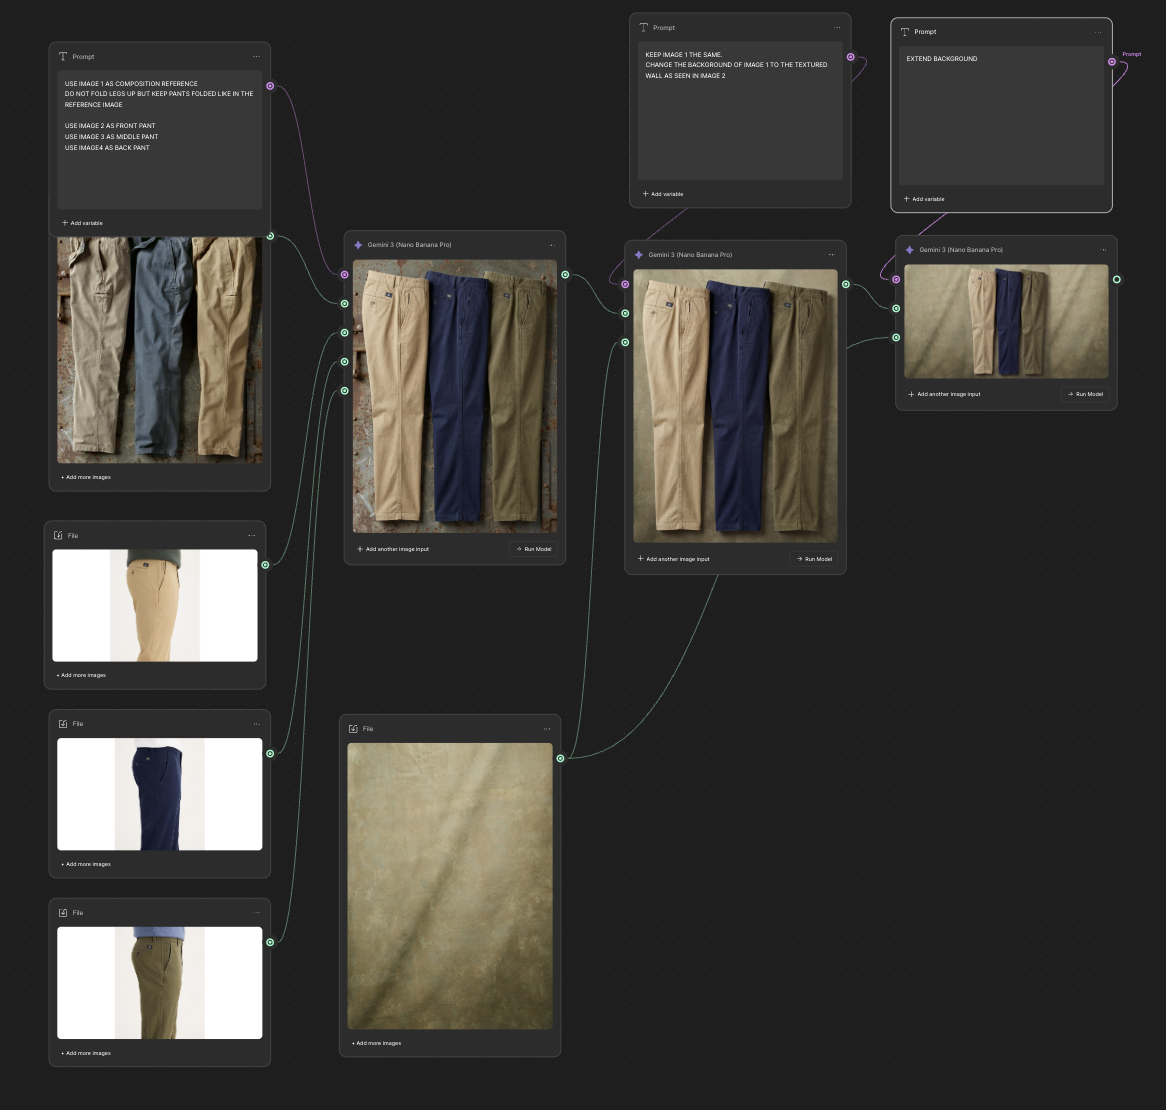The width and height of the screenshot is (1166, 1110).
Task: Click the last green image input port of the rusty-background Gemini node
Action: tap(344, 390)
